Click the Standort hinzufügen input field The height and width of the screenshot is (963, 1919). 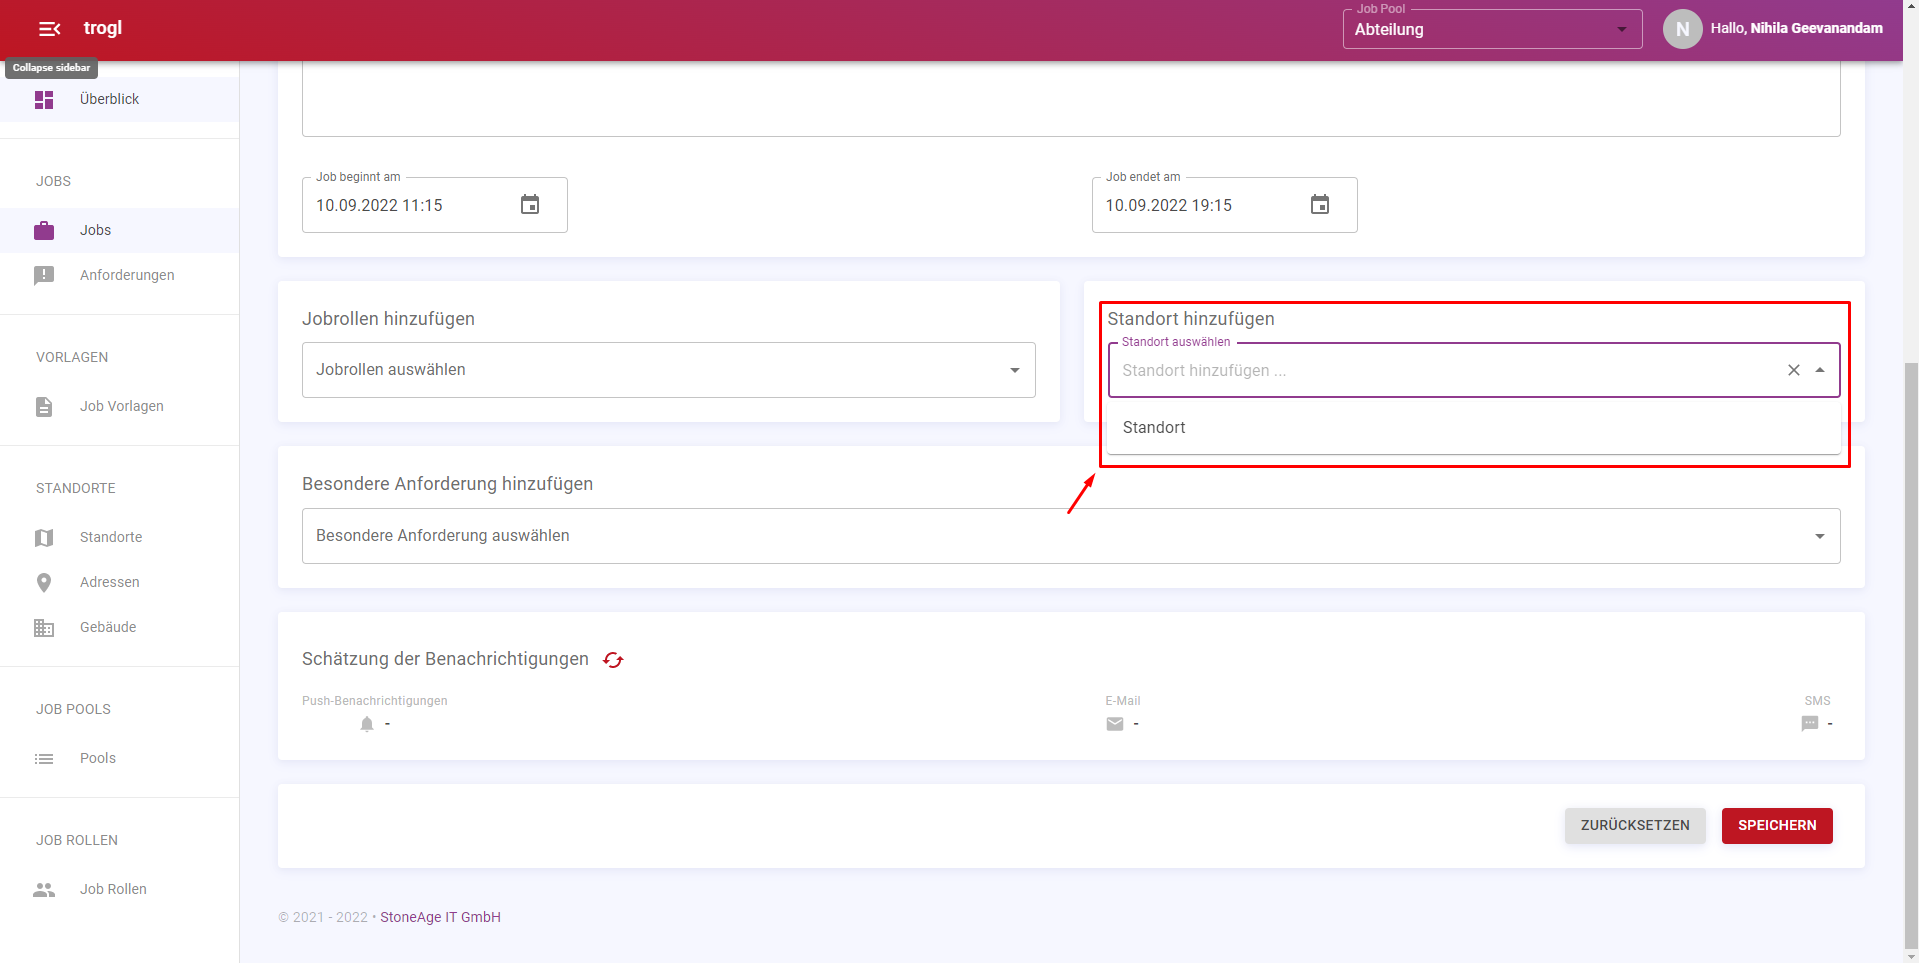point(1440,371)
